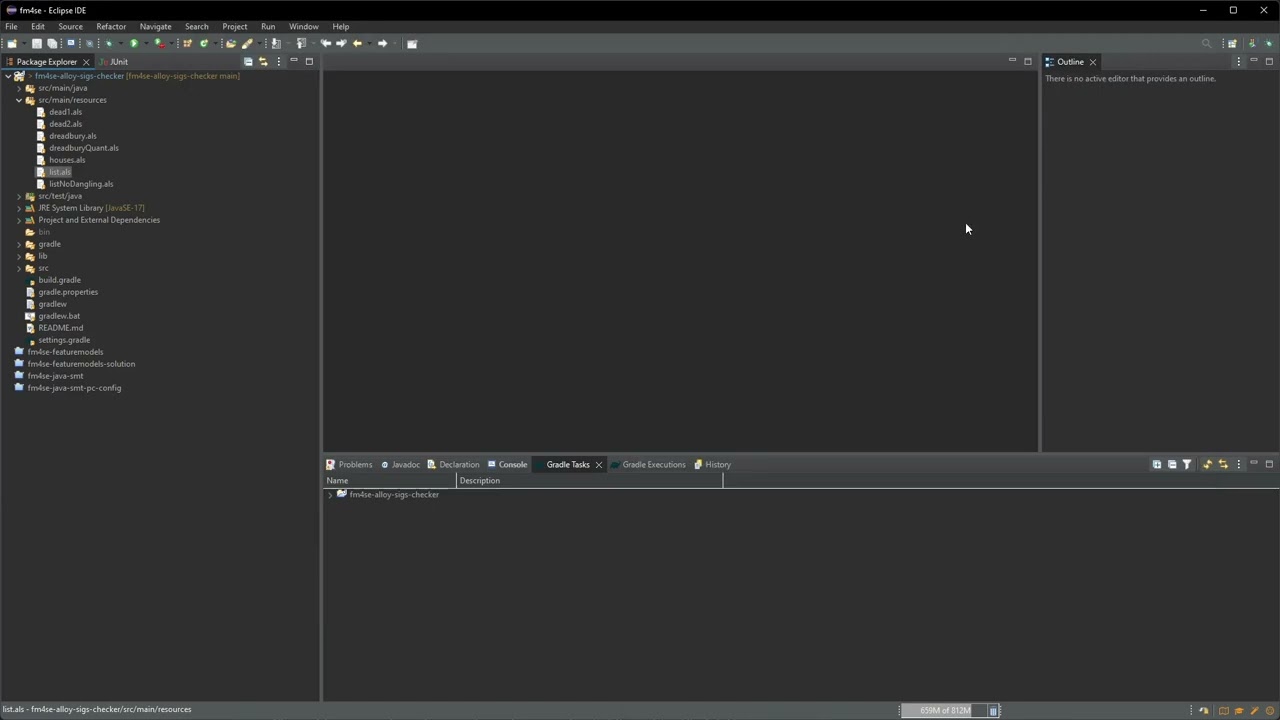Switch to the Gradle Executions tab
Image resolution: width=1280 pixels, height=720 pixels.
648,464
